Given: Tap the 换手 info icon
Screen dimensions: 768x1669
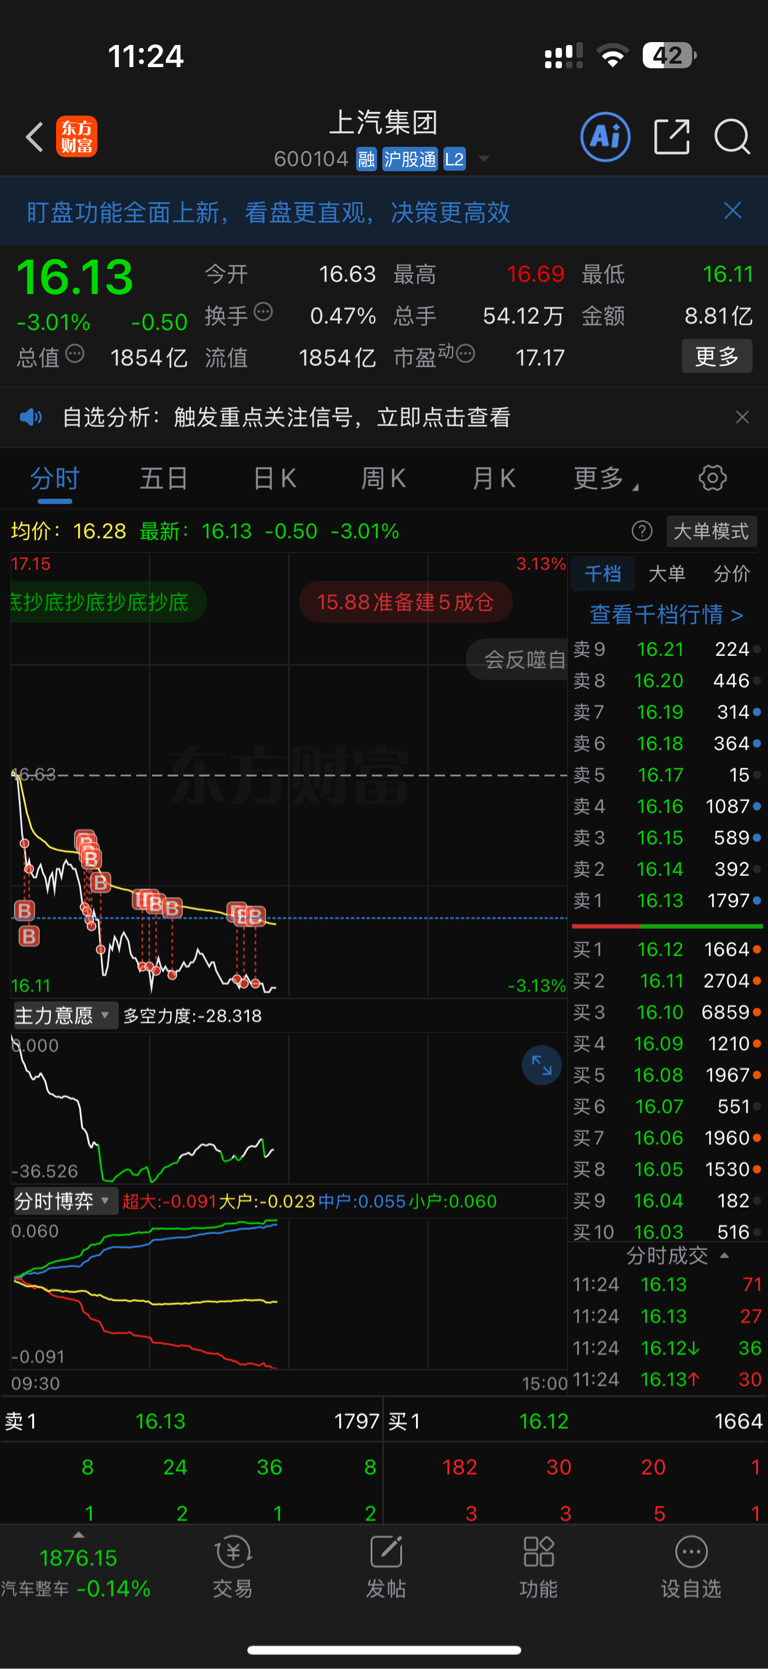Looking at the screenshot, I should [x=263, y=312].
